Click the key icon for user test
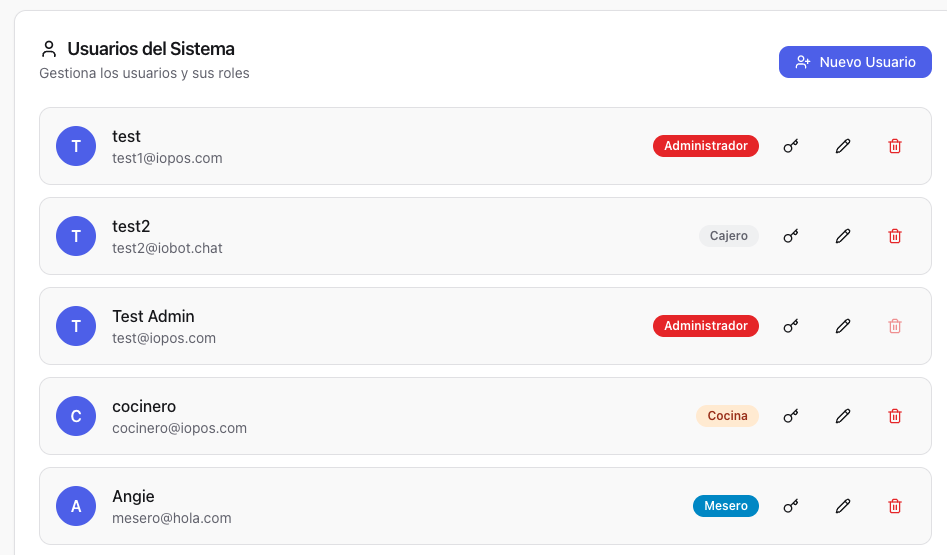 (x=791, y=146)
